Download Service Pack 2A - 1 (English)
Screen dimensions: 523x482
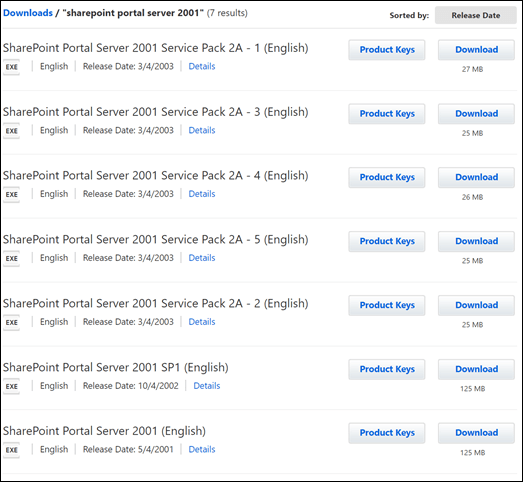pyautogui.click(x=476, y=50)
